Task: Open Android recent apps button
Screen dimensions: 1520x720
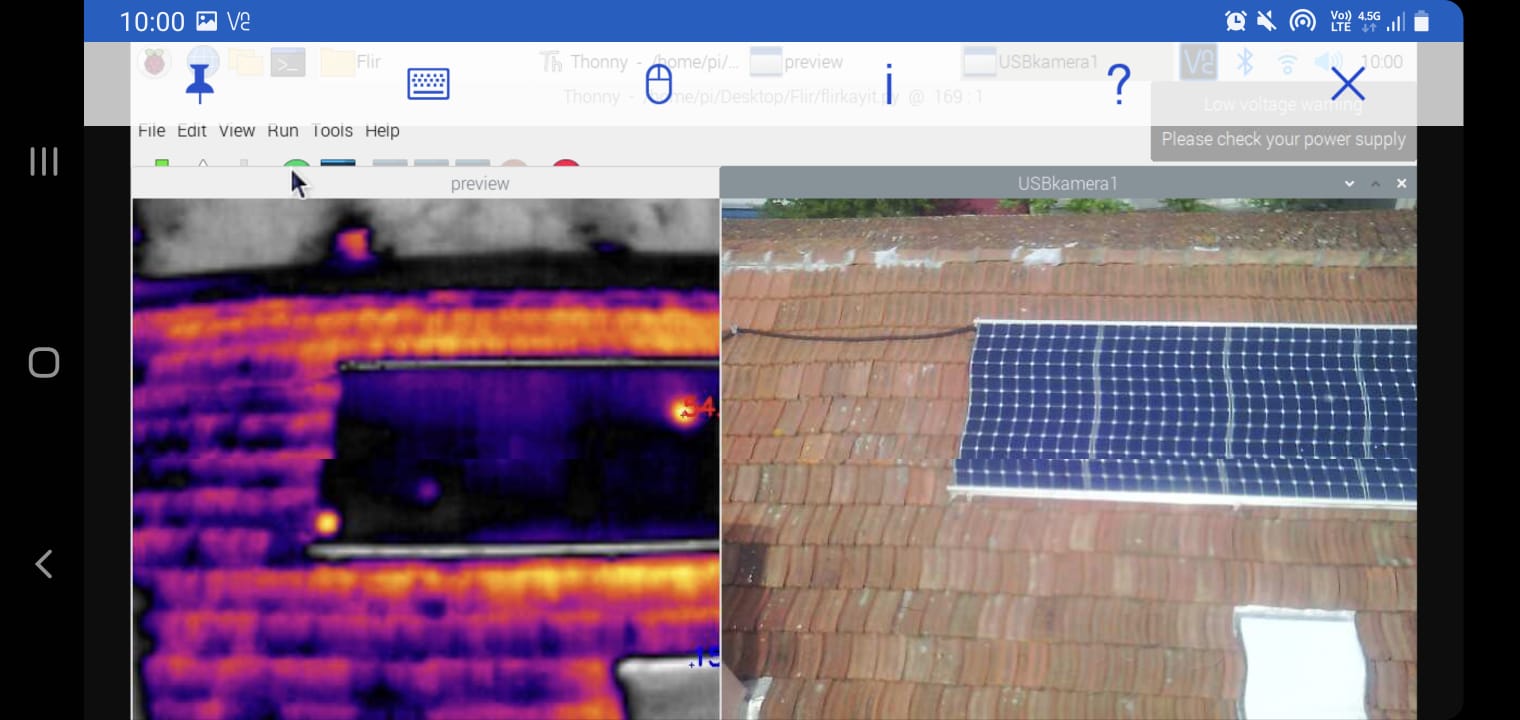Action: pos(44,161)
